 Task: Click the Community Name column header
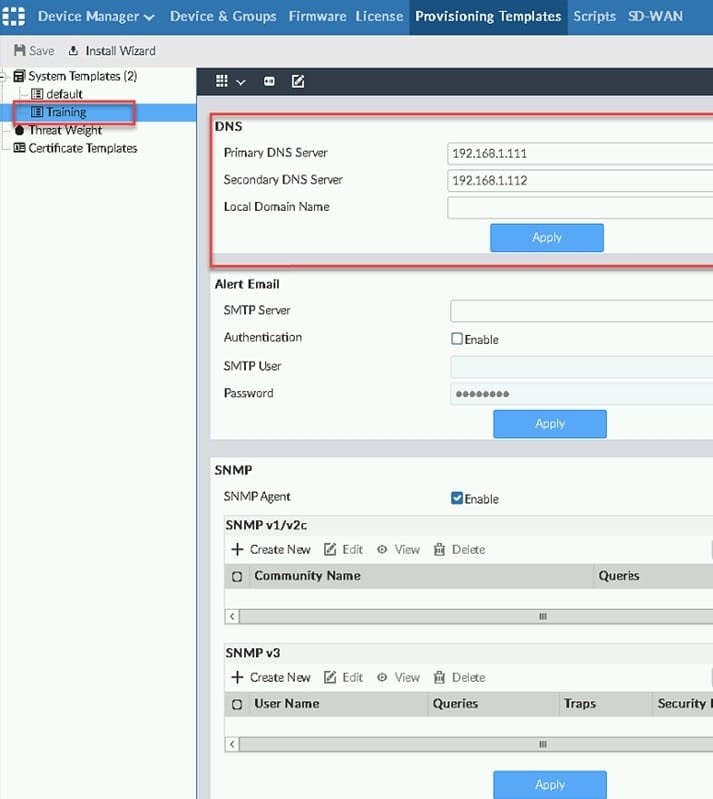pyautogui.click(x=307, y=576)
